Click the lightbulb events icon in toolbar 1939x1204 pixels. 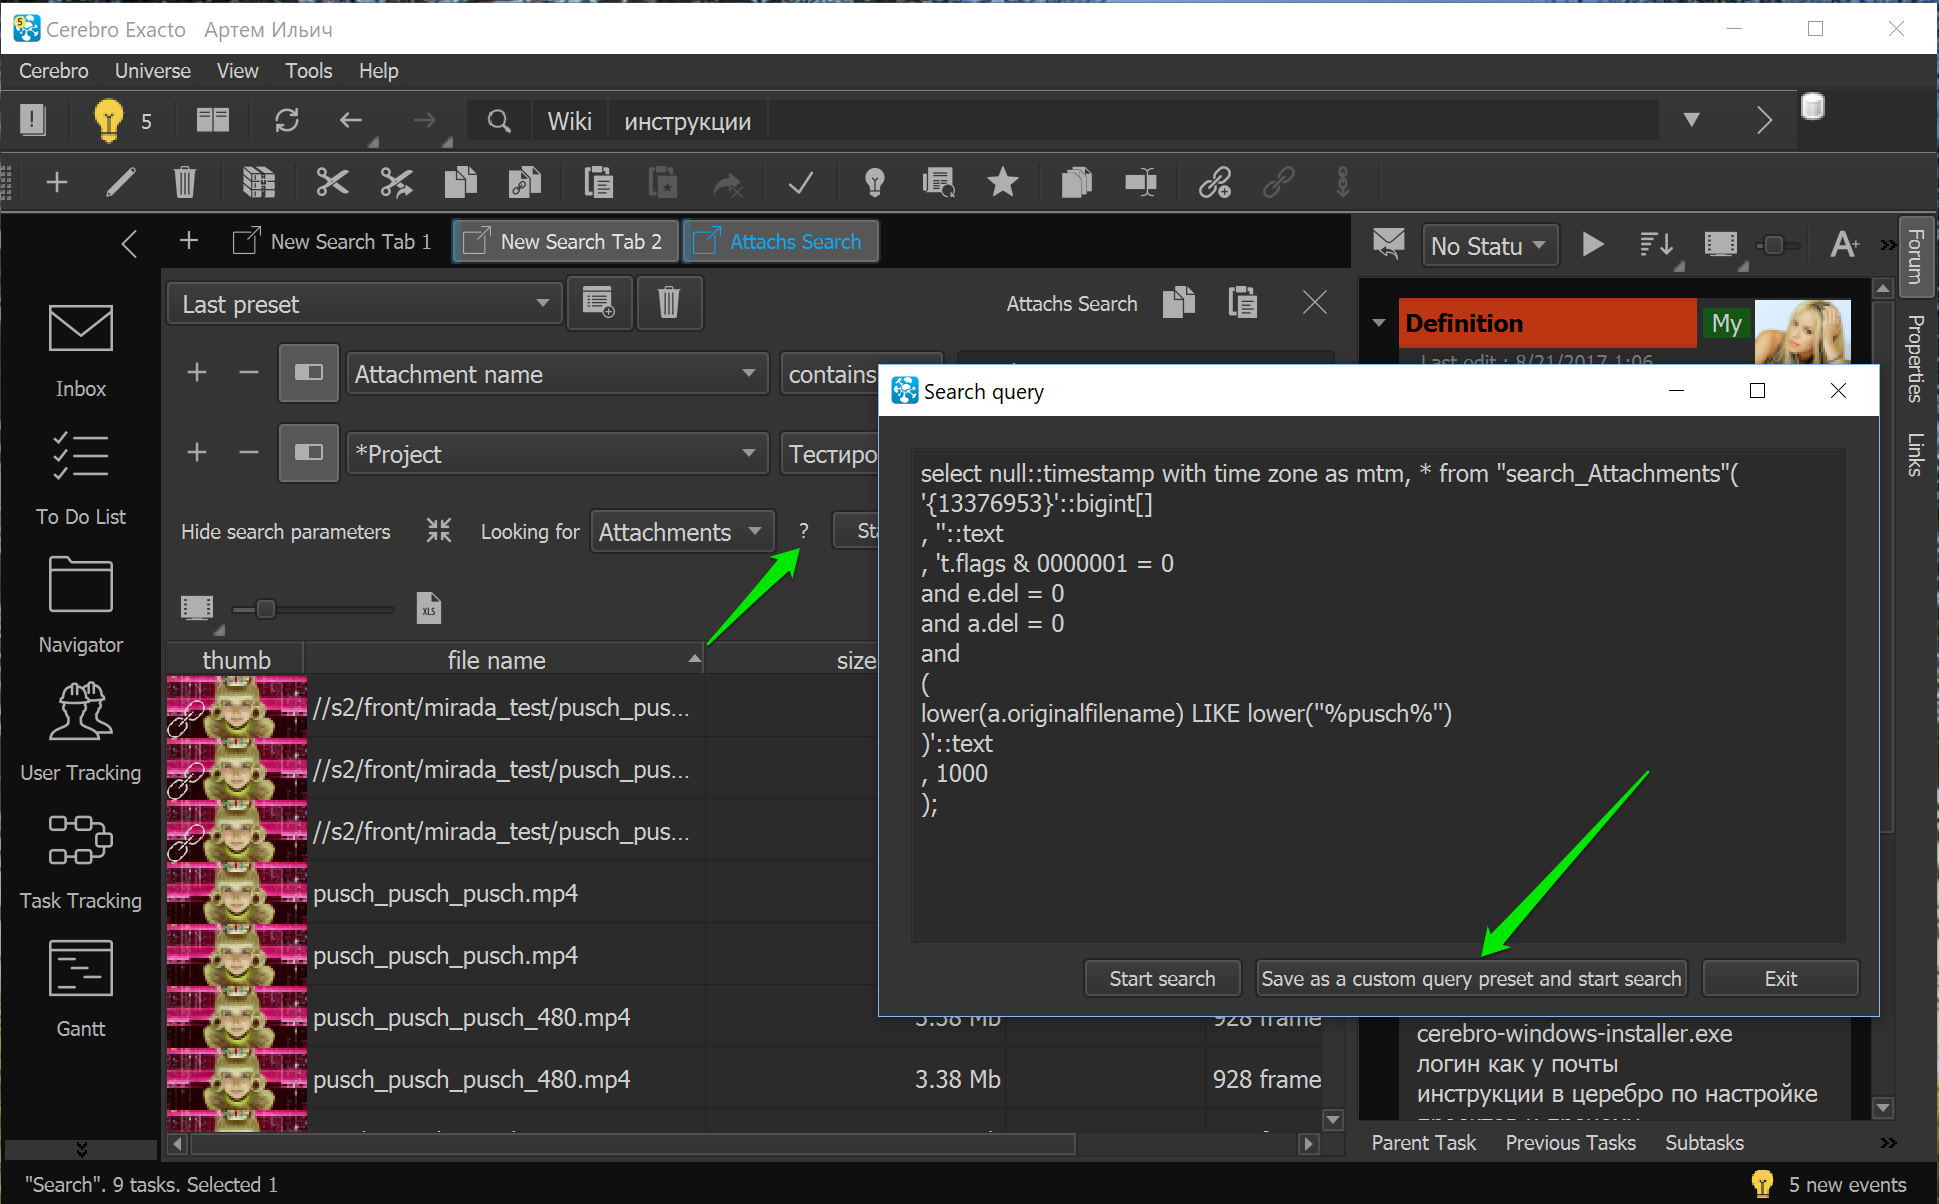click(x=108, y=121)
